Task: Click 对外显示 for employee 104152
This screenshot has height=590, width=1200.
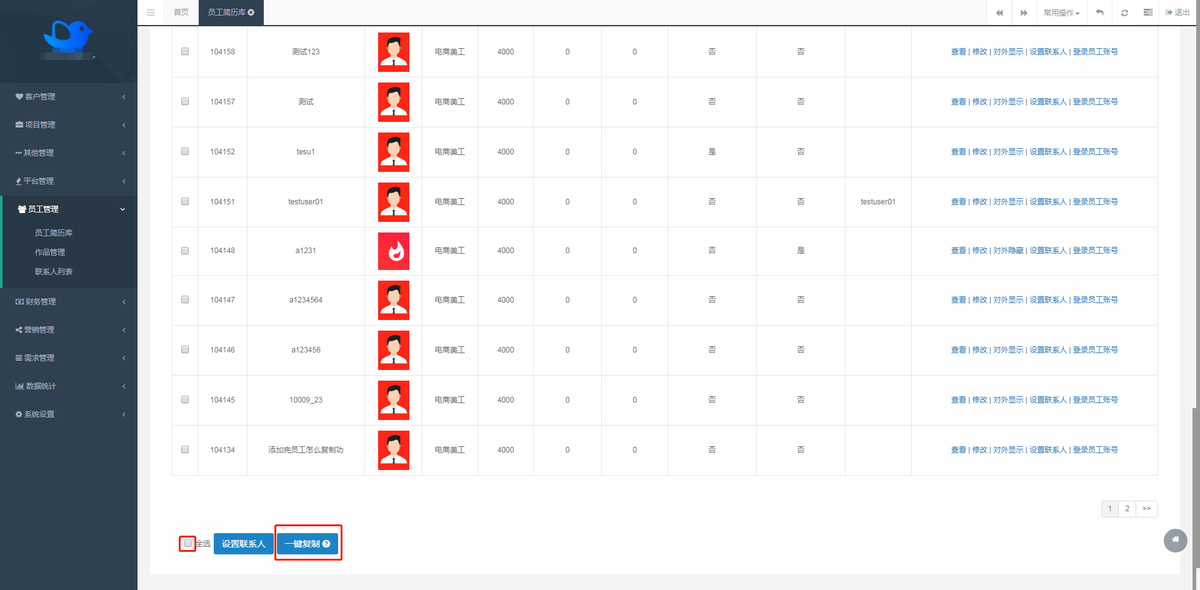Action: (1008, 151)
